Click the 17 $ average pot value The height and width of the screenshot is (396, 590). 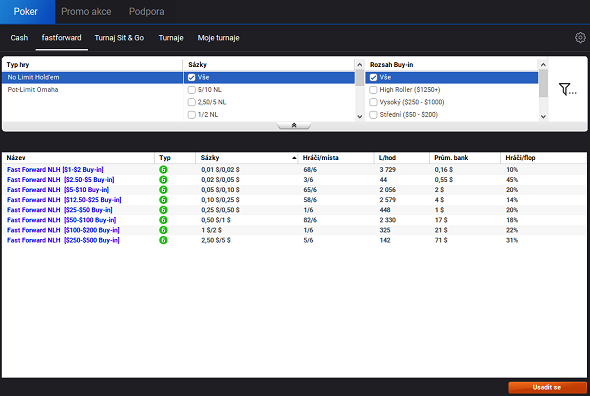pyautogui.click(x=441, y=220)
